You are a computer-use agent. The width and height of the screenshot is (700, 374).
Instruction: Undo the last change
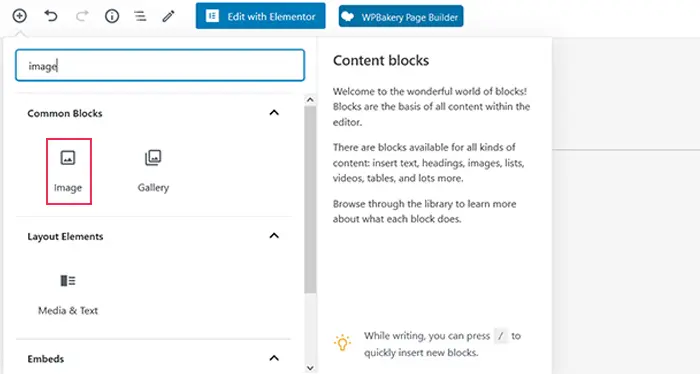[51, 17]
